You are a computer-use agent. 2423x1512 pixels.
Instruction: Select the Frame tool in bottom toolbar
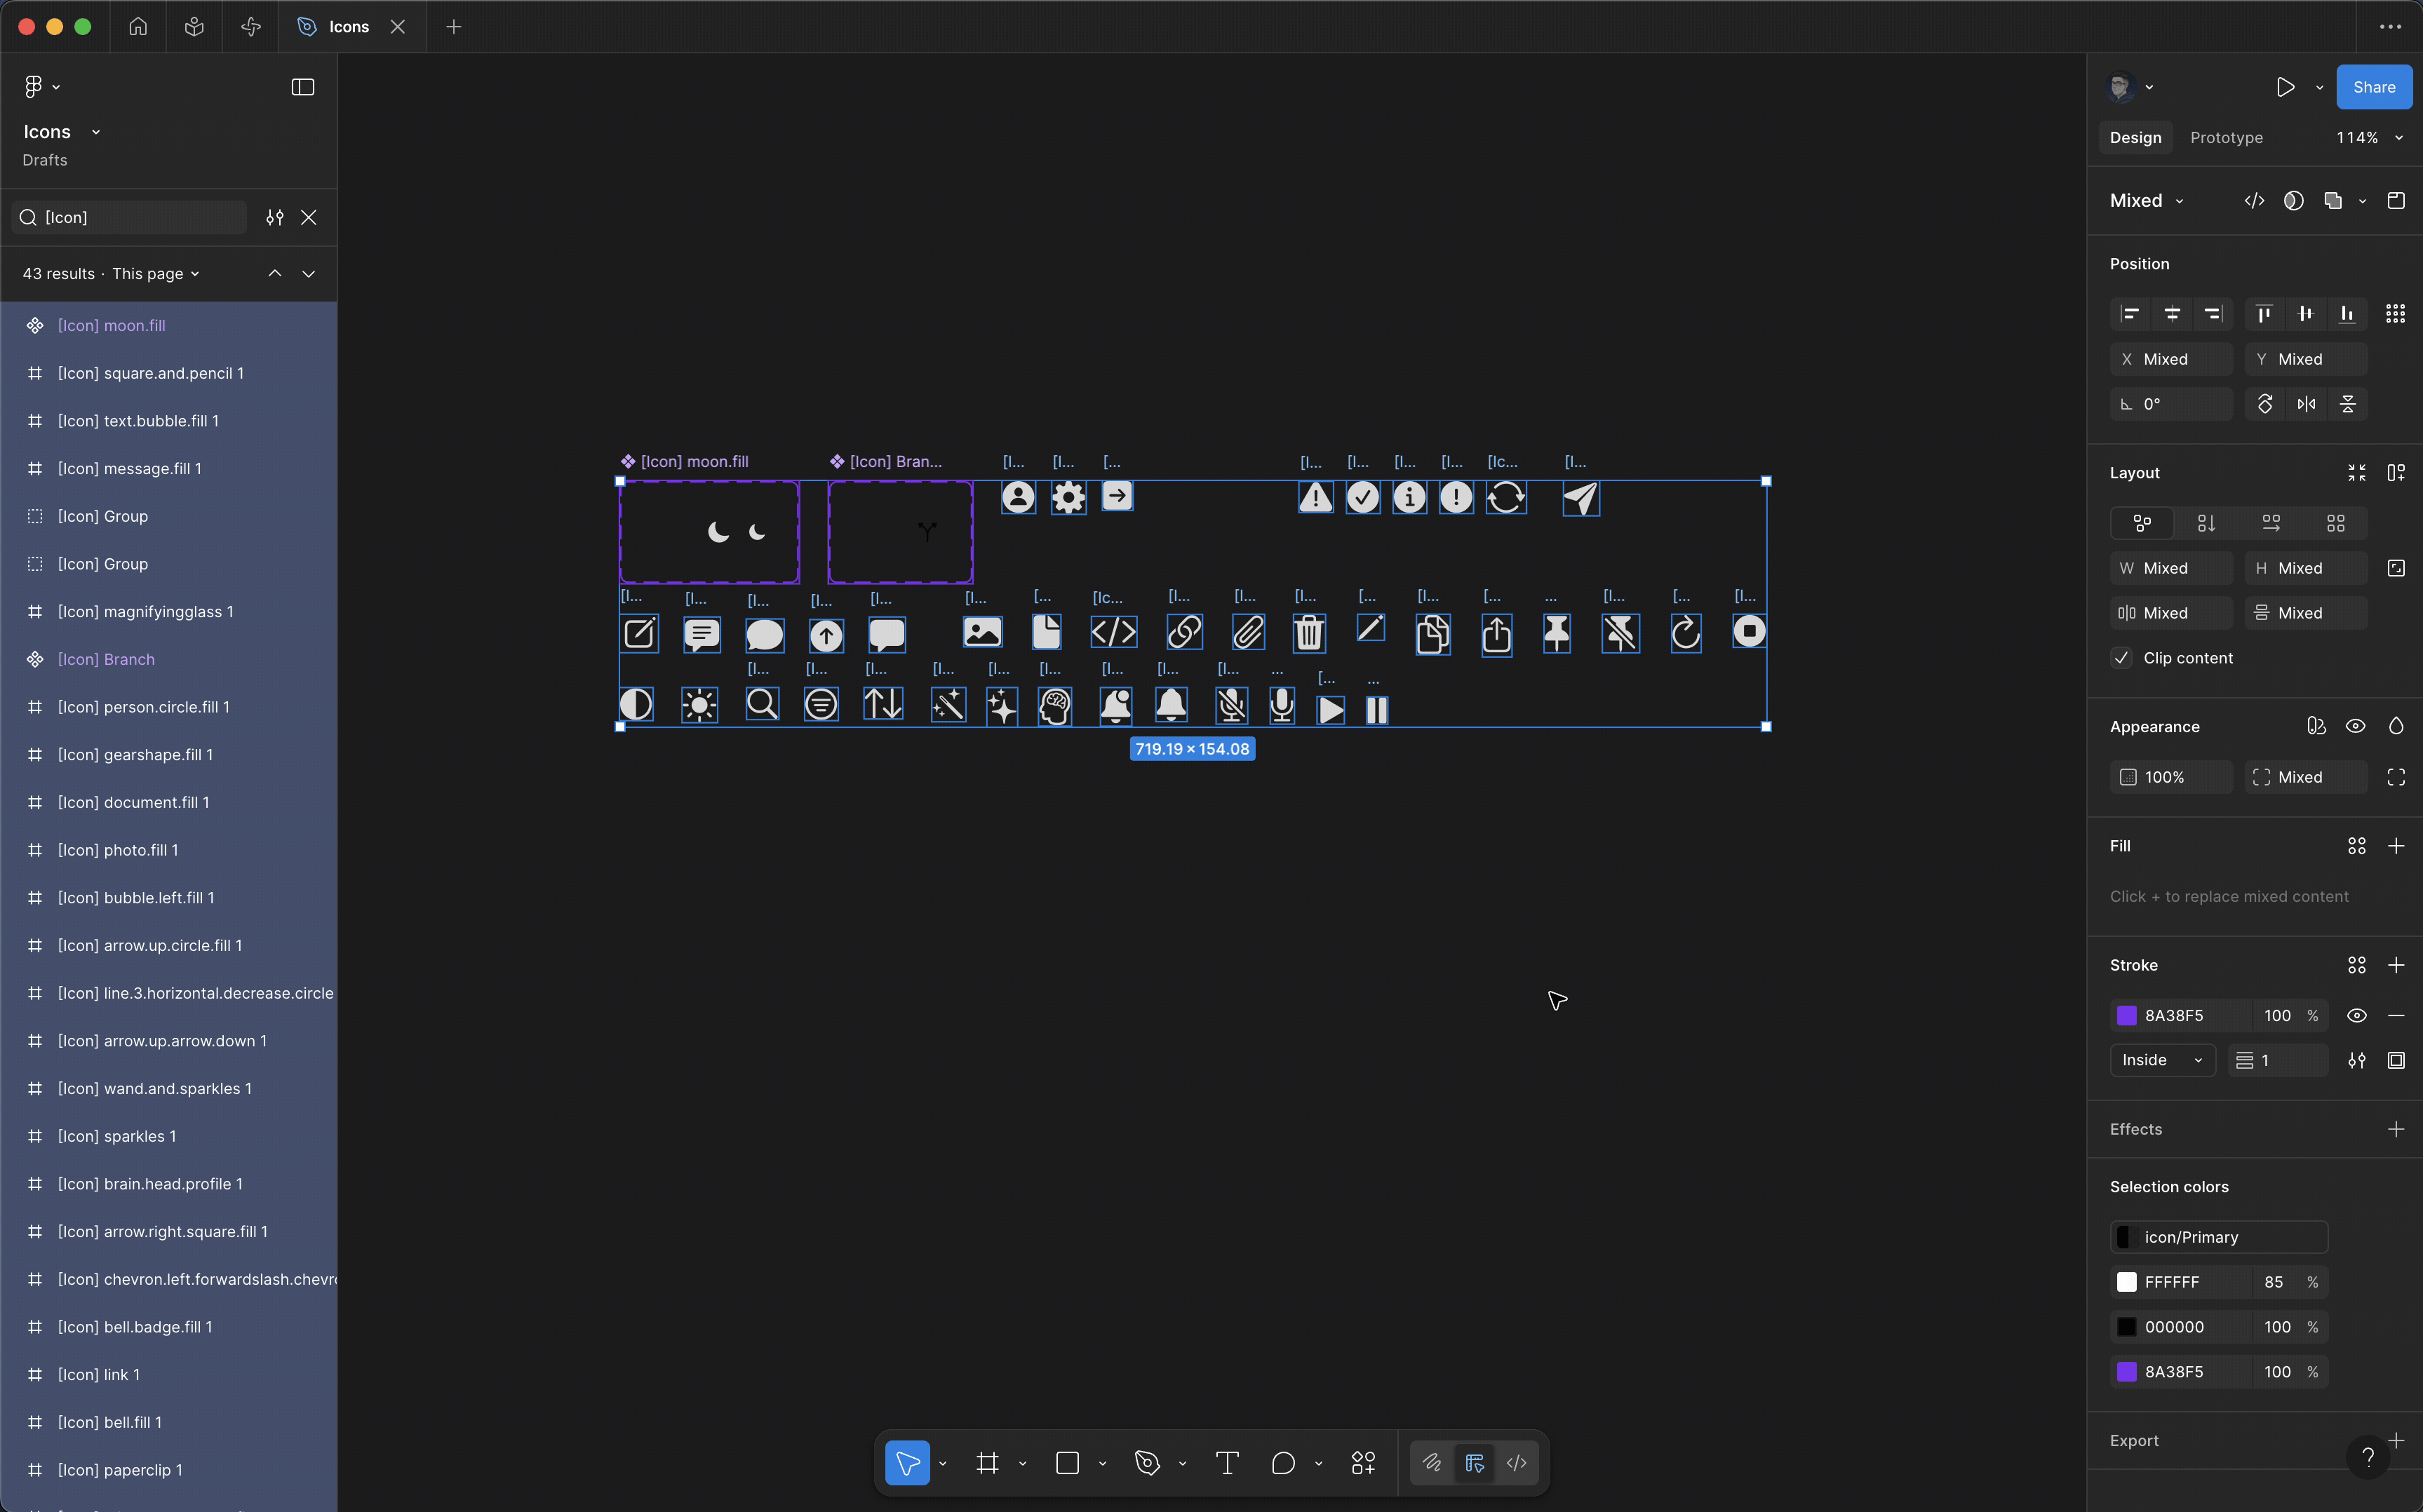coord(987,1463)
